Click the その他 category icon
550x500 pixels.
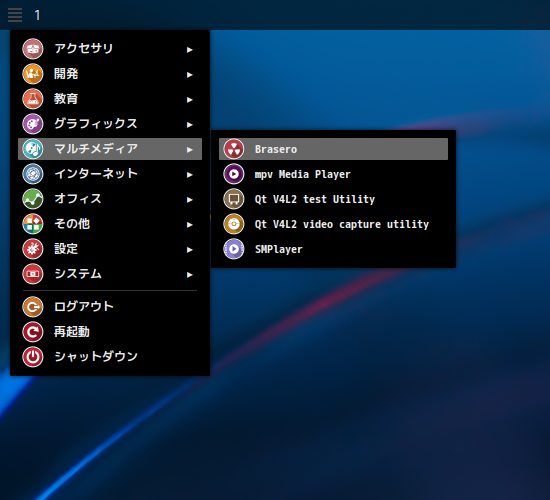click(x=33, y=224)
